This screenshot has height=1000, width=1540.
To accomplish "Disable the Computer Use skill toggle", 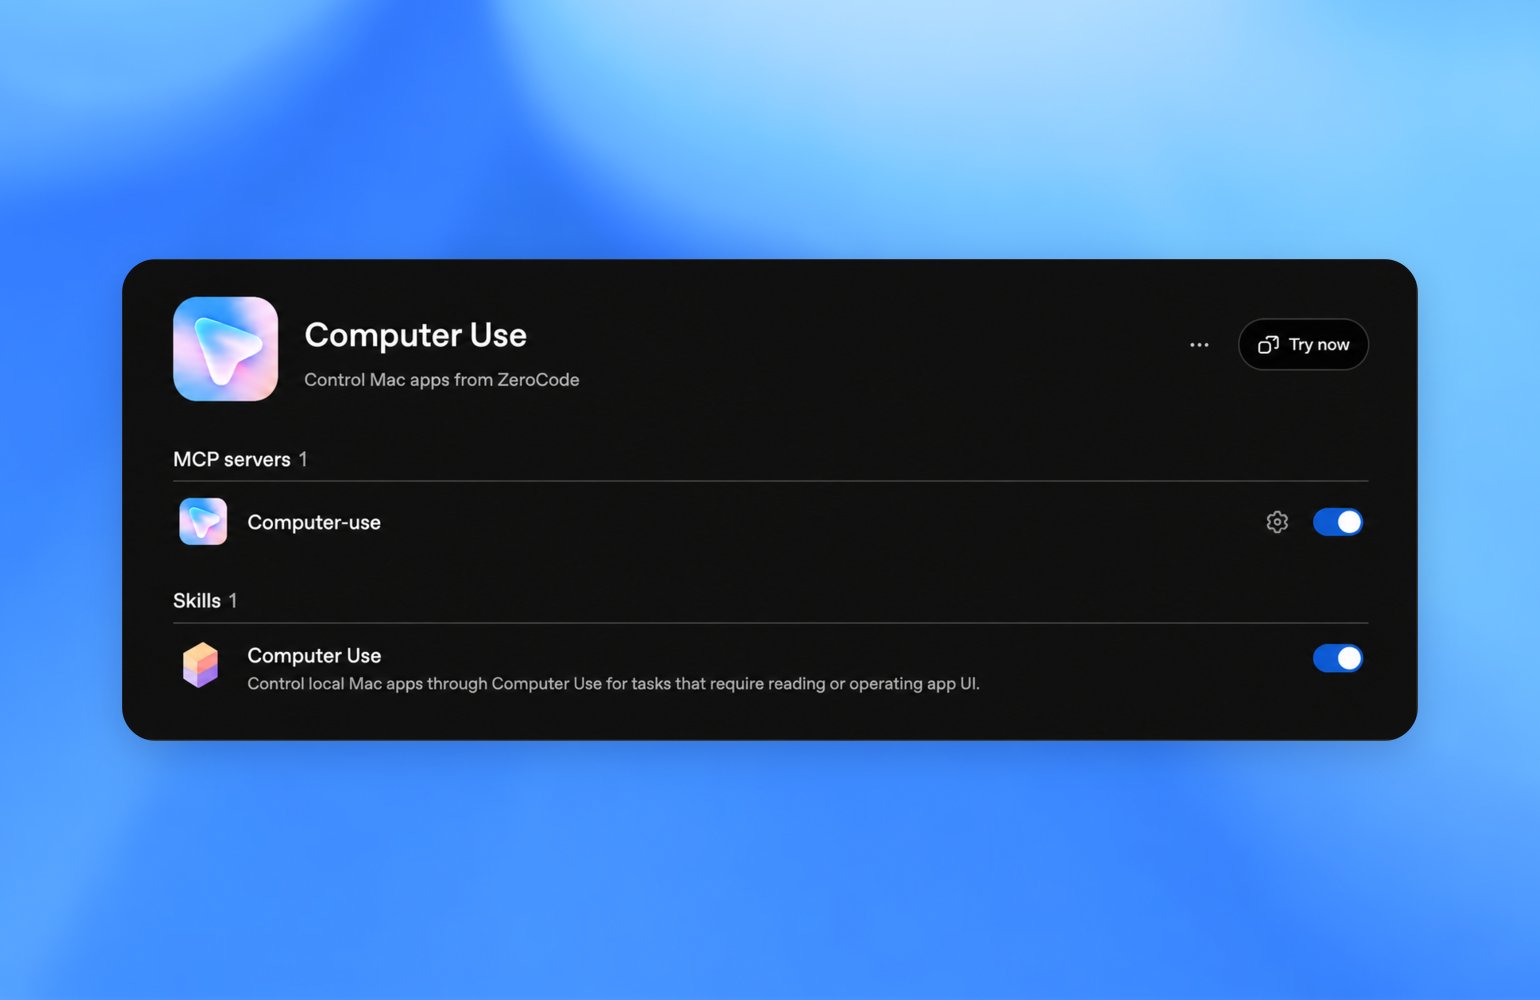I will 1338,658.
